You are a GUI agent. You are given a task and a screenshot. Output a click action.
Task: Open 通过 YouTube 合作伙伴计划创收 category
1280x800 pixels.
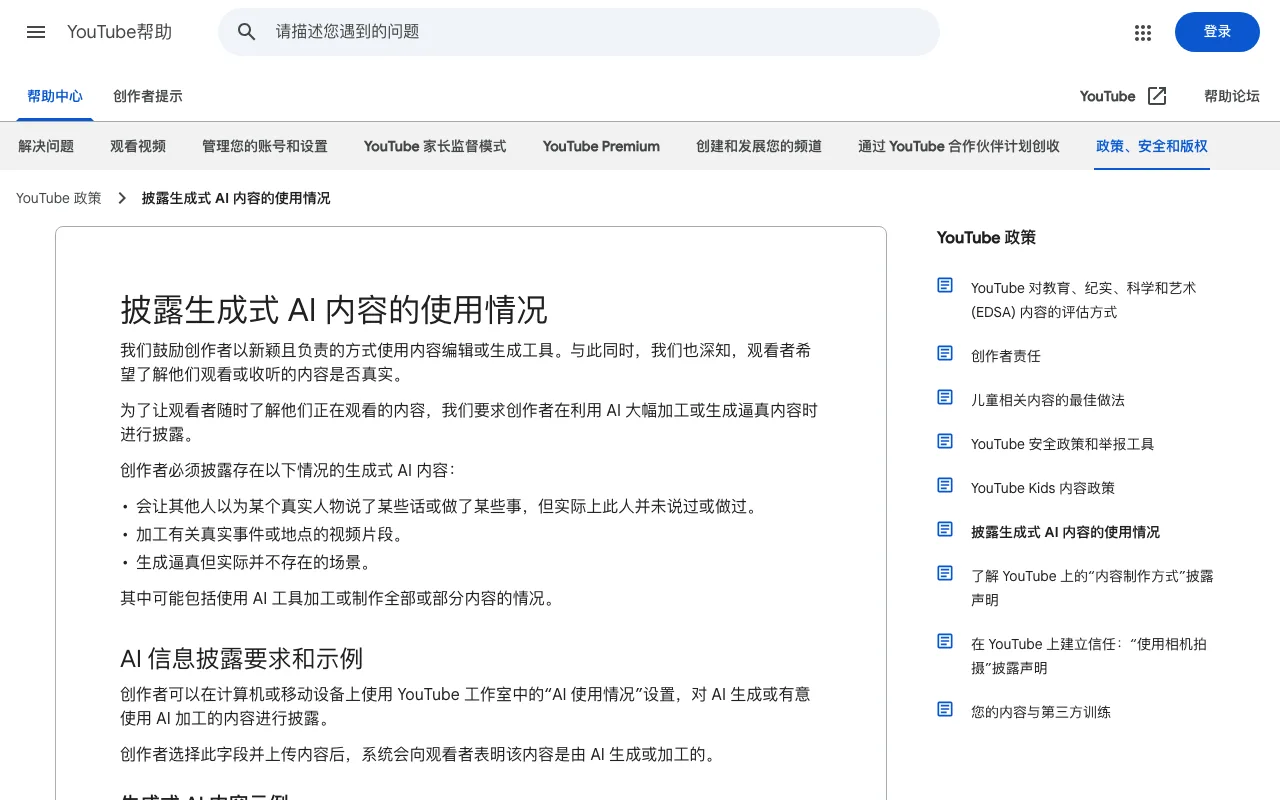point(959,146)
